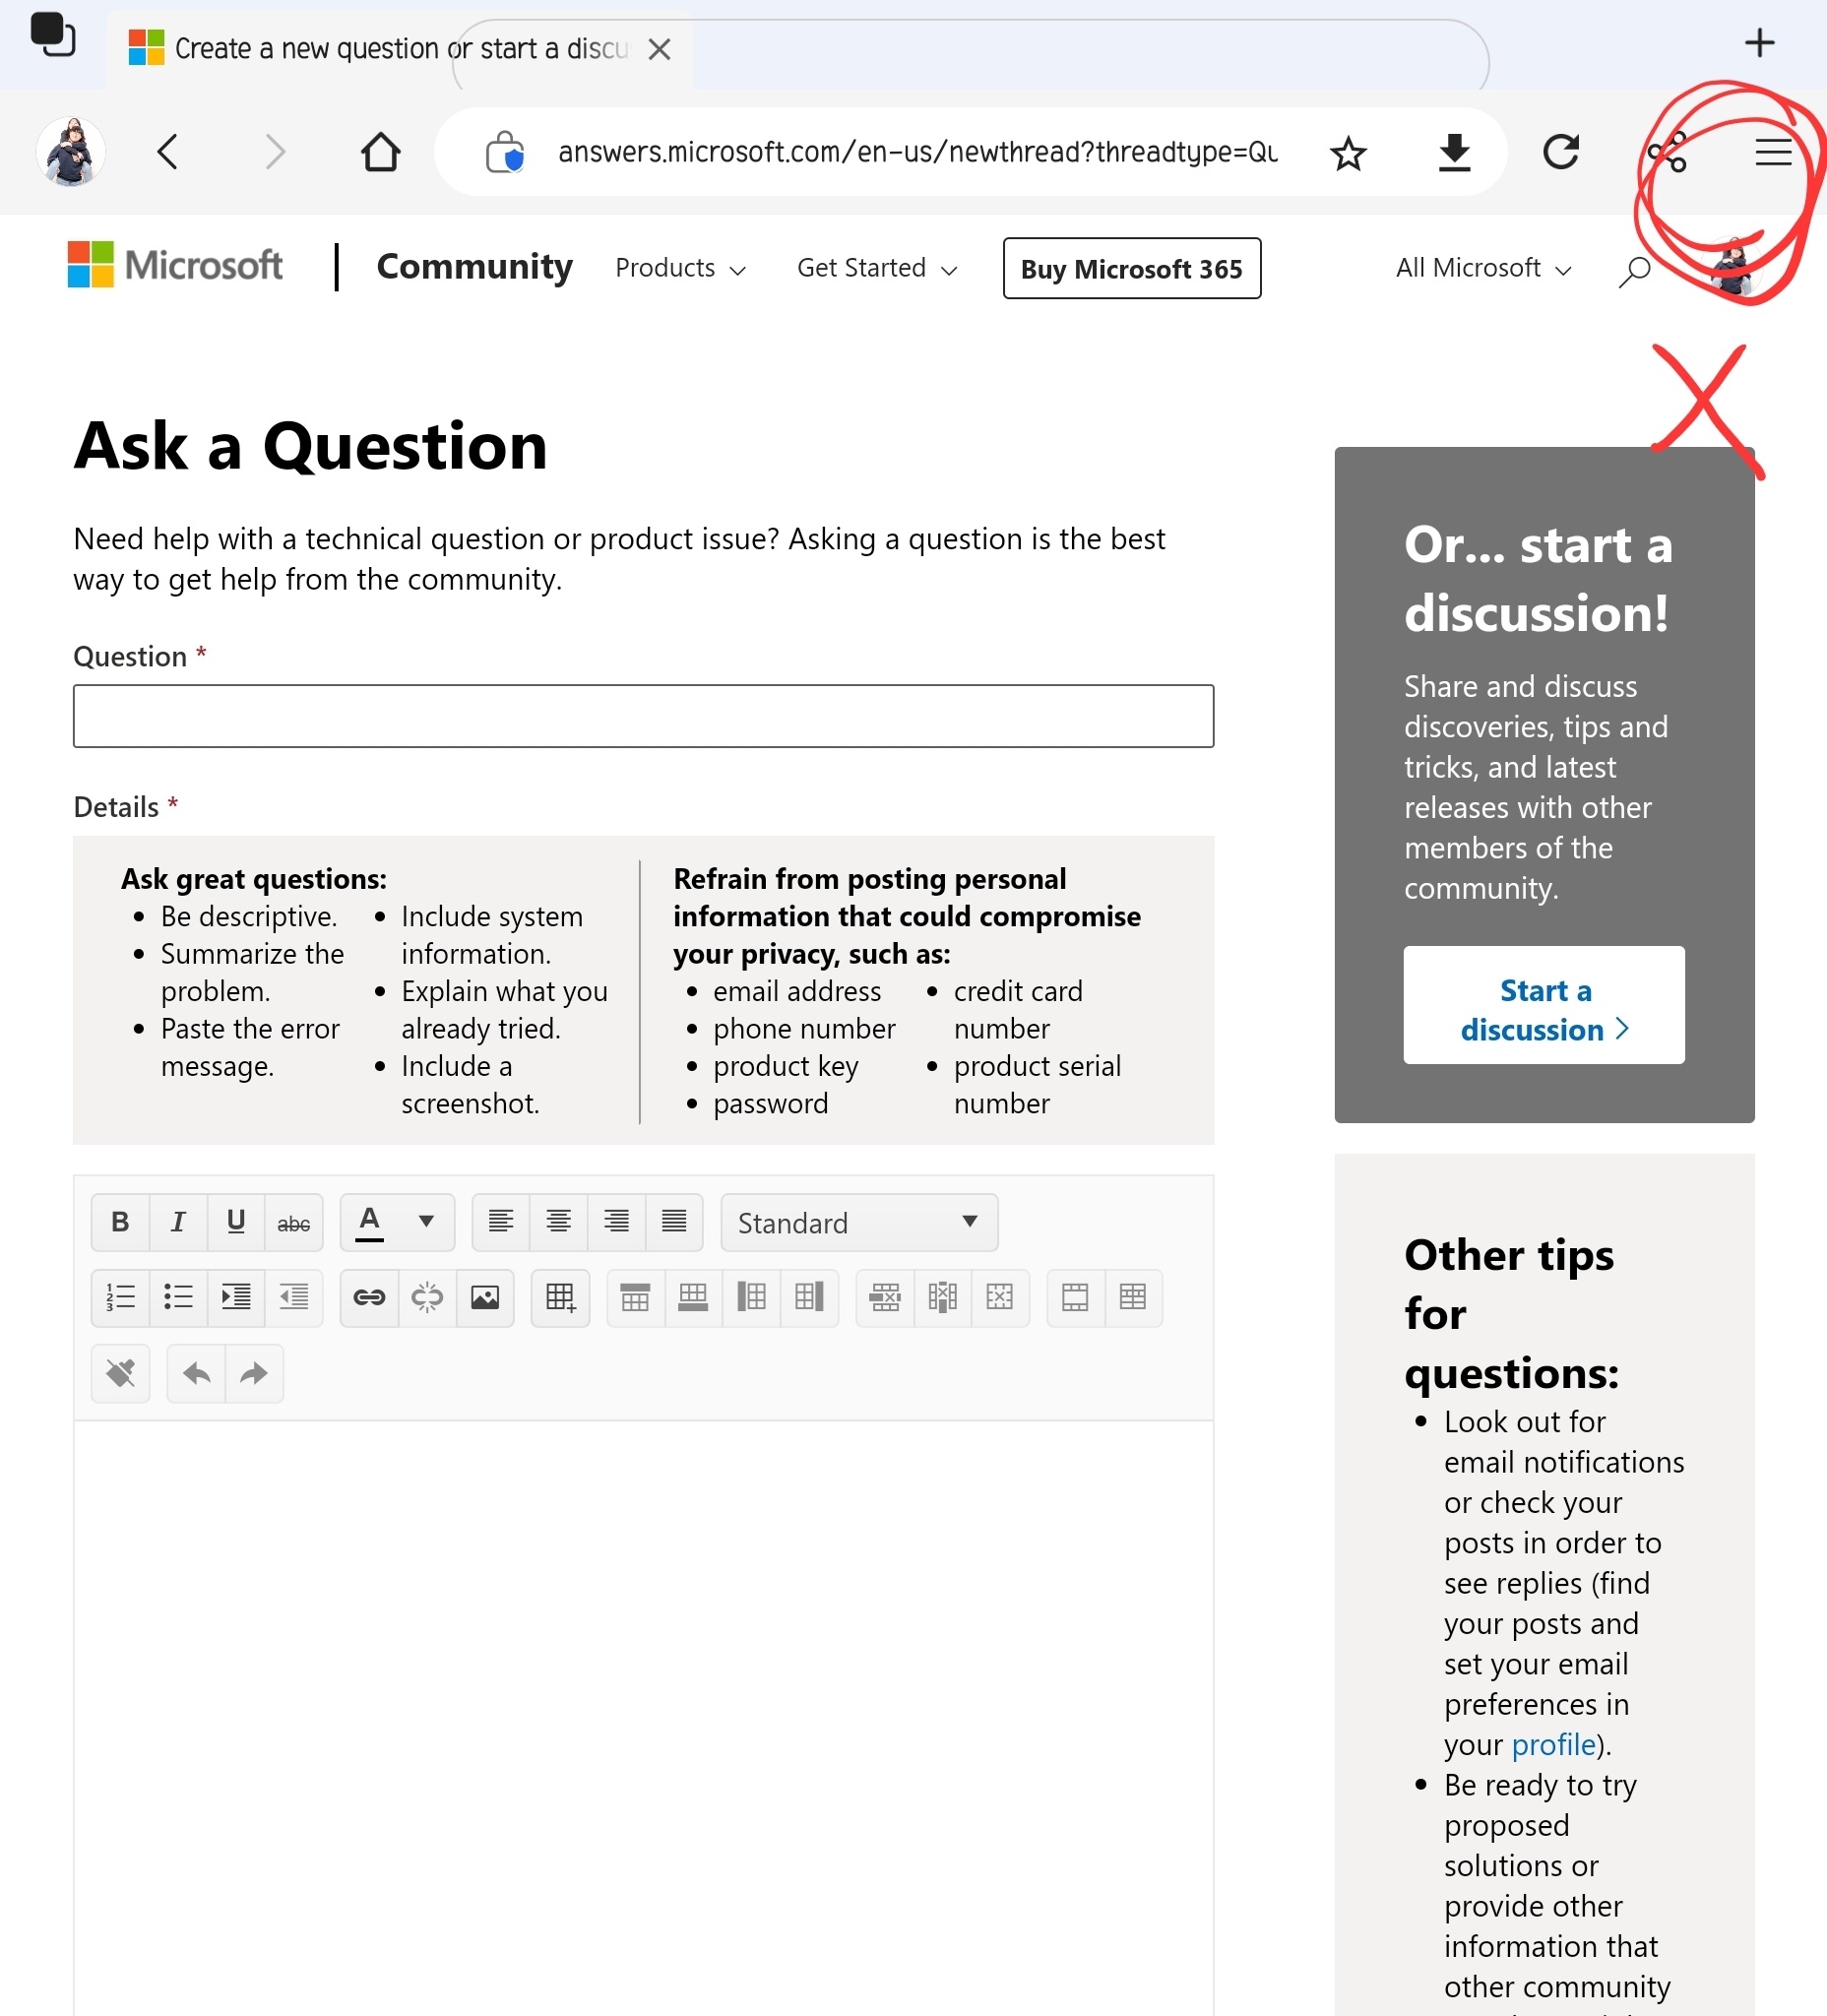Viewport: 1827px width, 2016px height.
Task: Expand the Get Started menu
Action: pyautogui.click(x=877, y=268)
